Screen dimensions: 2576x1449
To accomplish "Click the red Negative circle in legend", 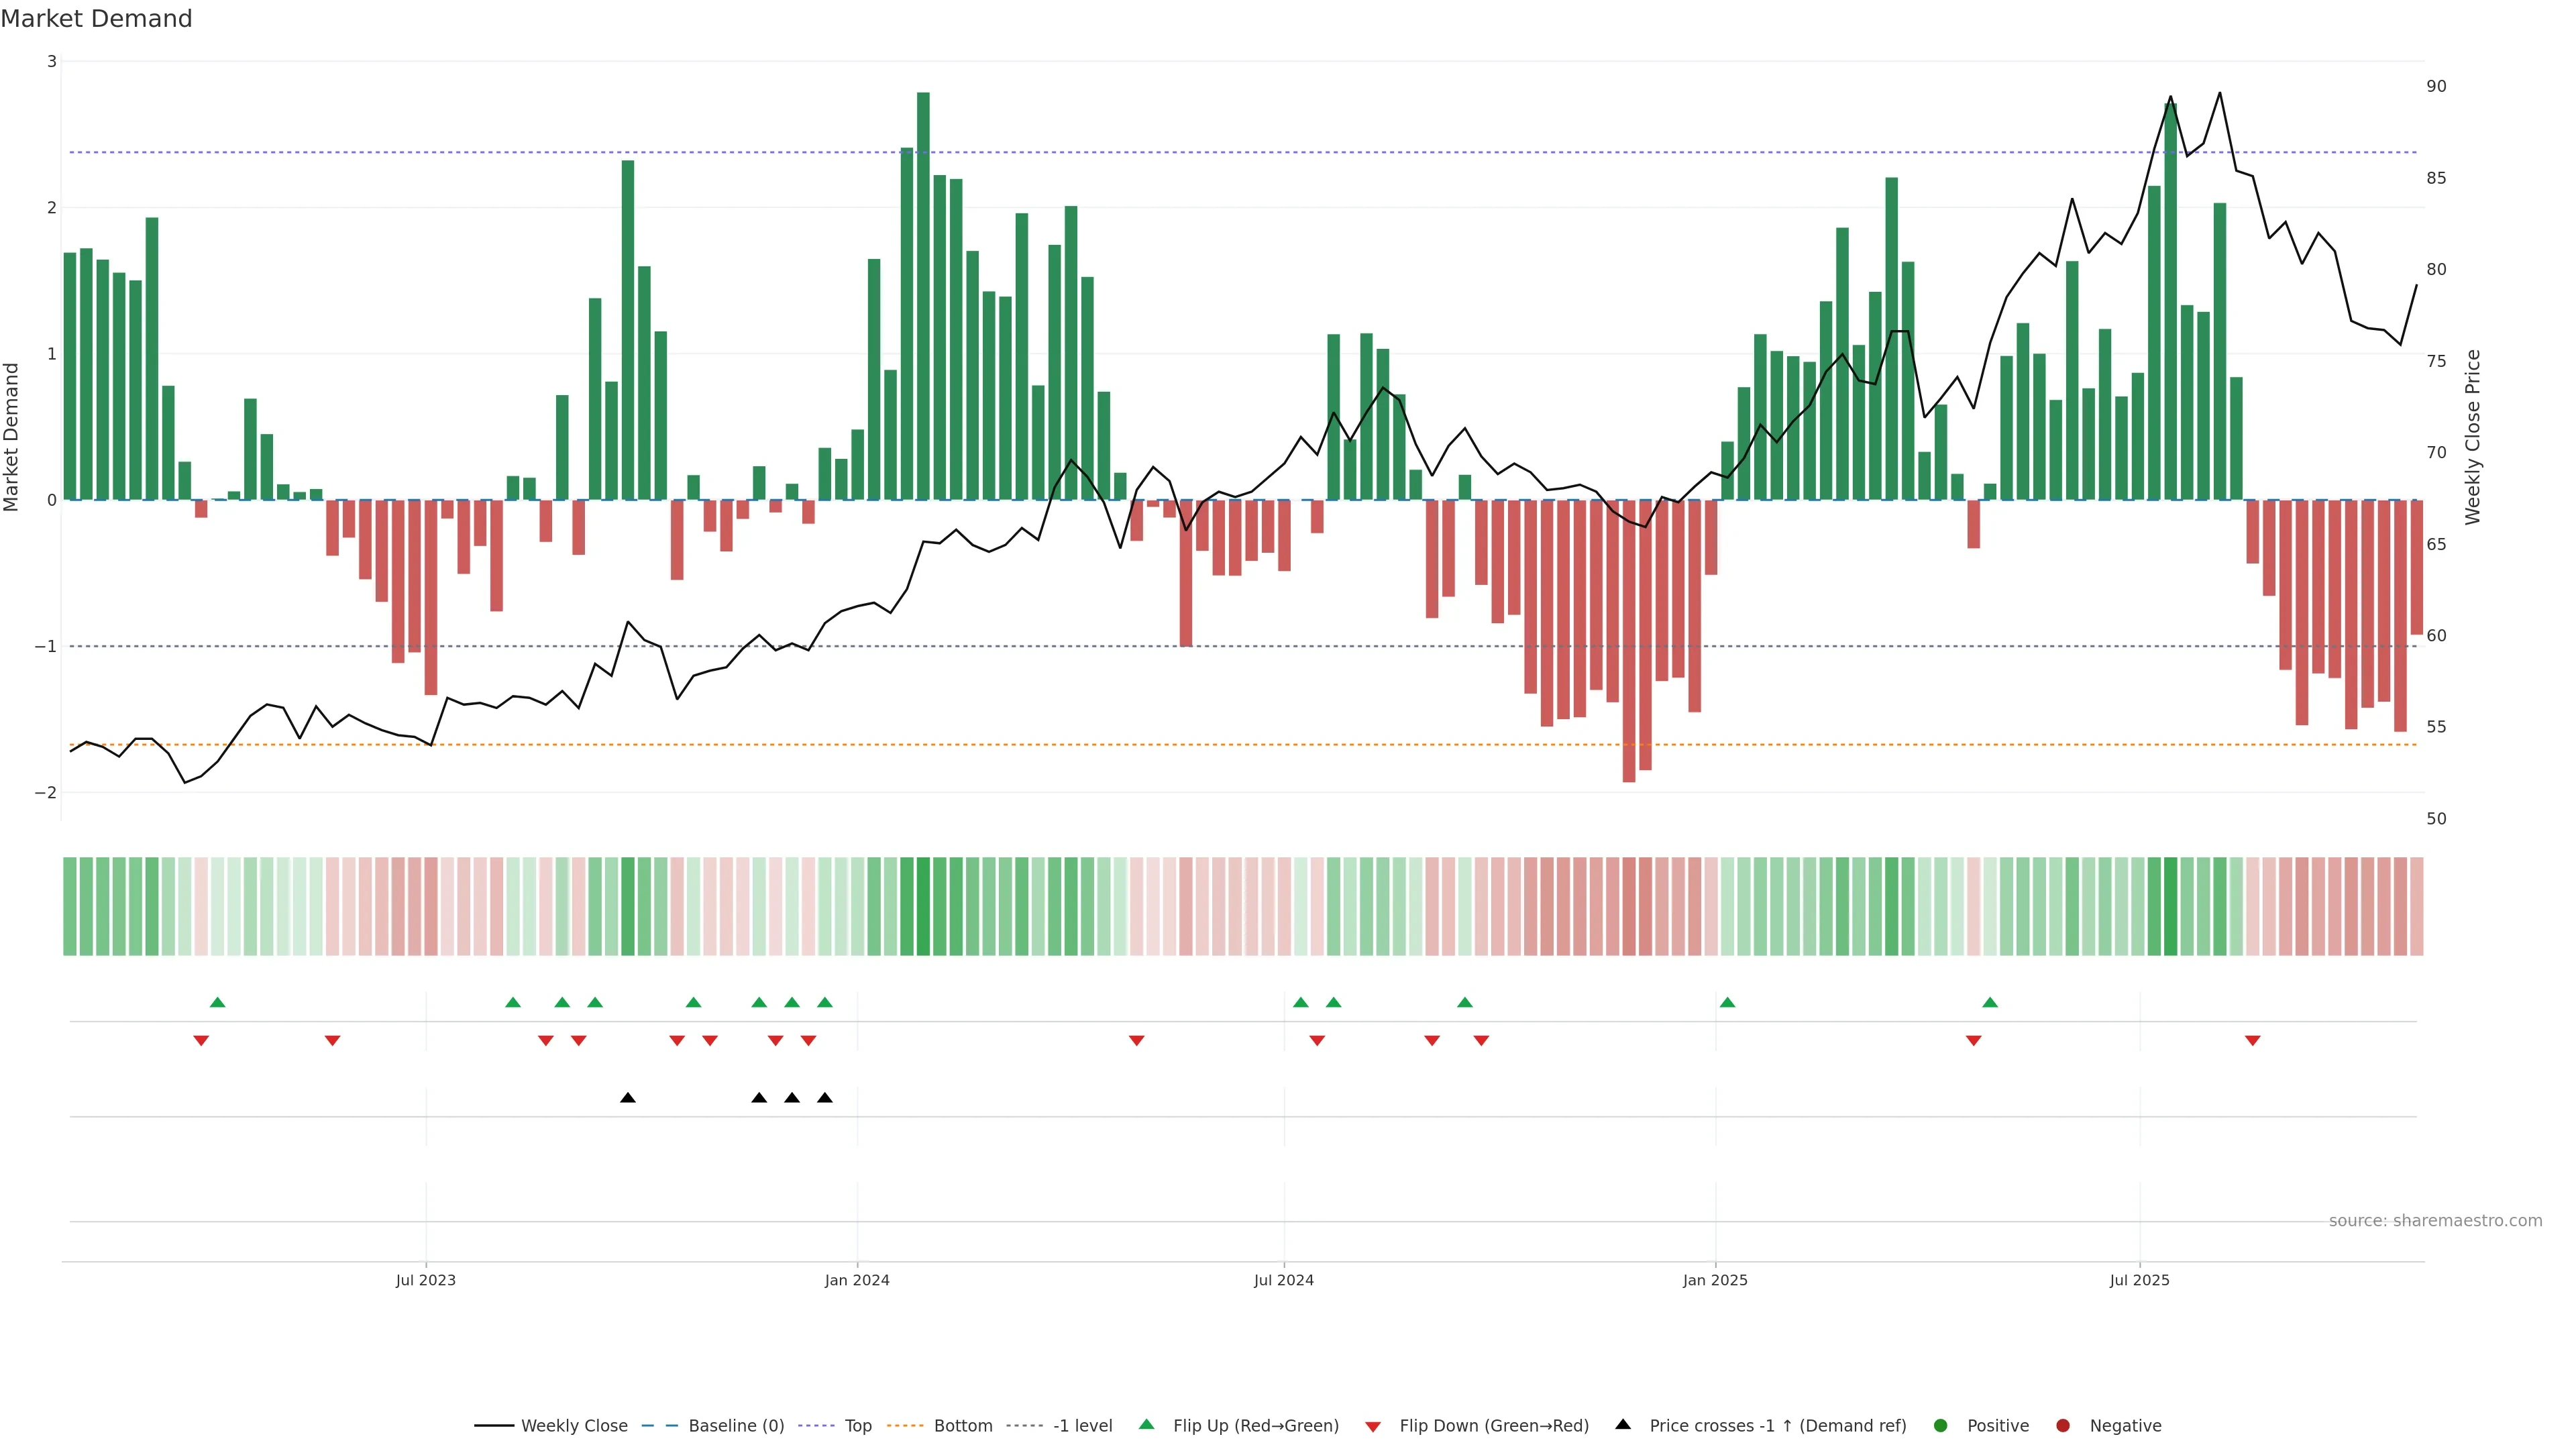I will click(2063, 1426).
